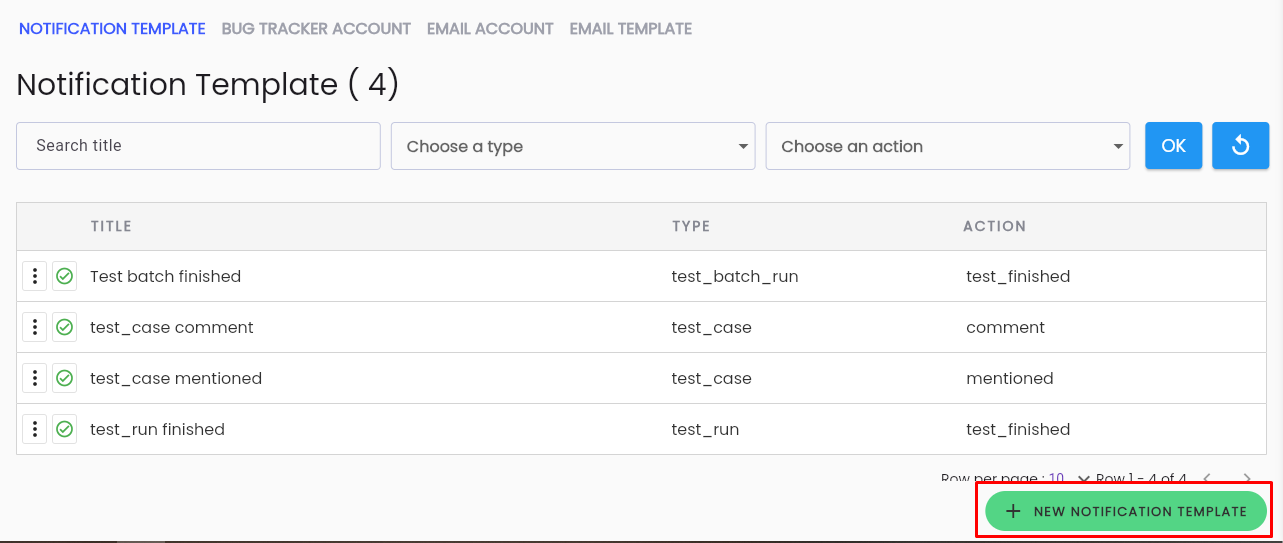
Task: Expand the Choose an action dropdown
Action: point(948,146)
